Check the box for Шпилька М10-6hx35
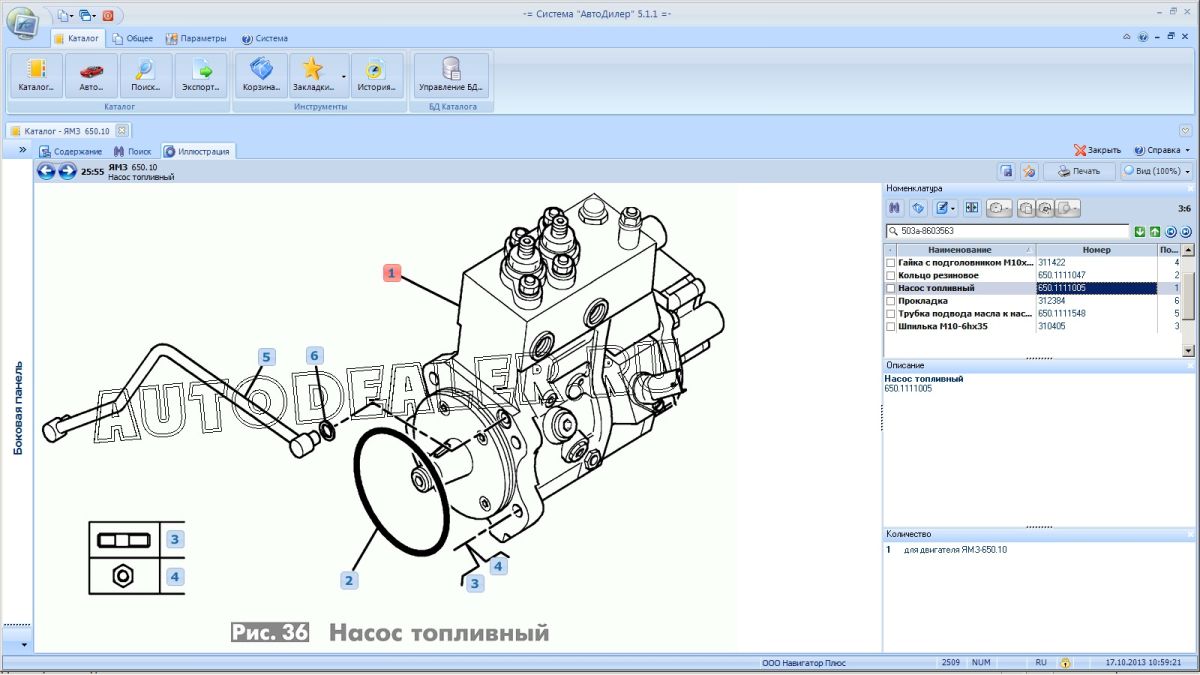1200x675 pixels. pyautogui.click(x=891, y=327)
